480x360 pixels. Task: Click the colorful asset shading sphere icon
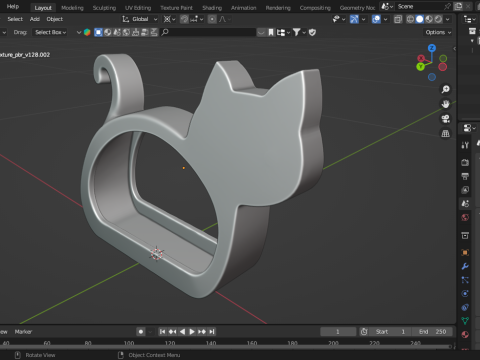[87, 32]
